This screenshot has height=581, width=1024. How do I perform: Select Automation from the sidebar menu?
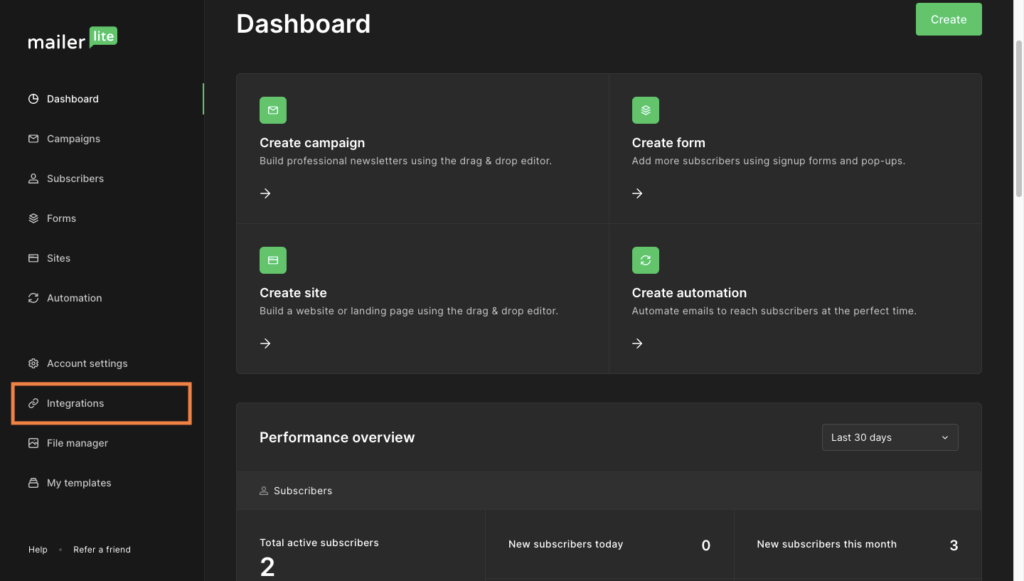74,298
